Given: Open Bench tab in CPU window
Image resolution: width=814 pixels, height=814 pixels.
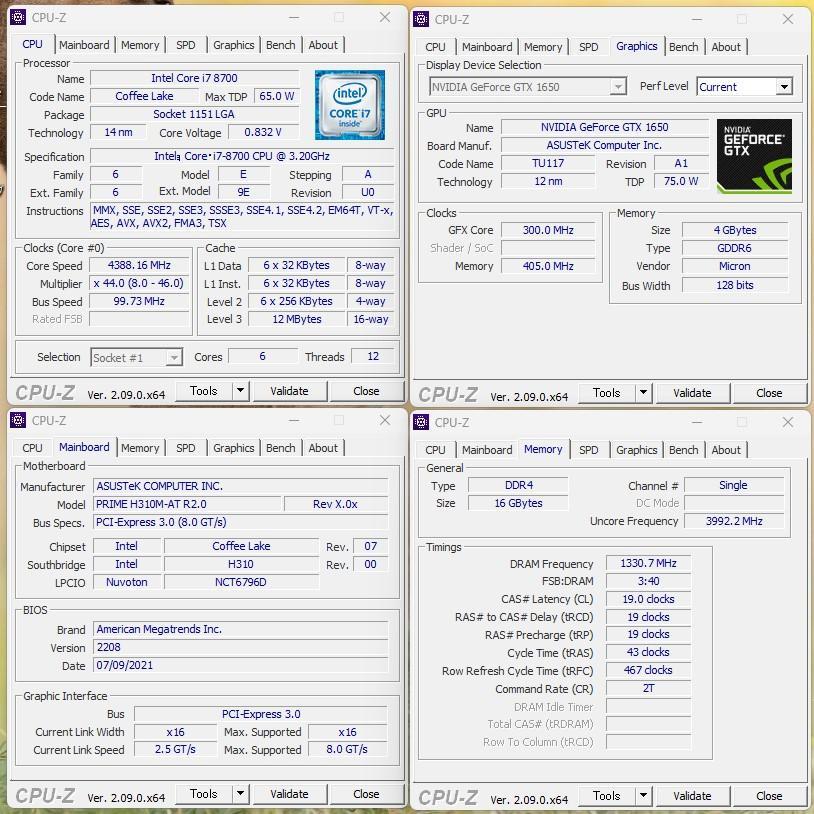Looking at the screenshot, I should click(x=280, y=45).
